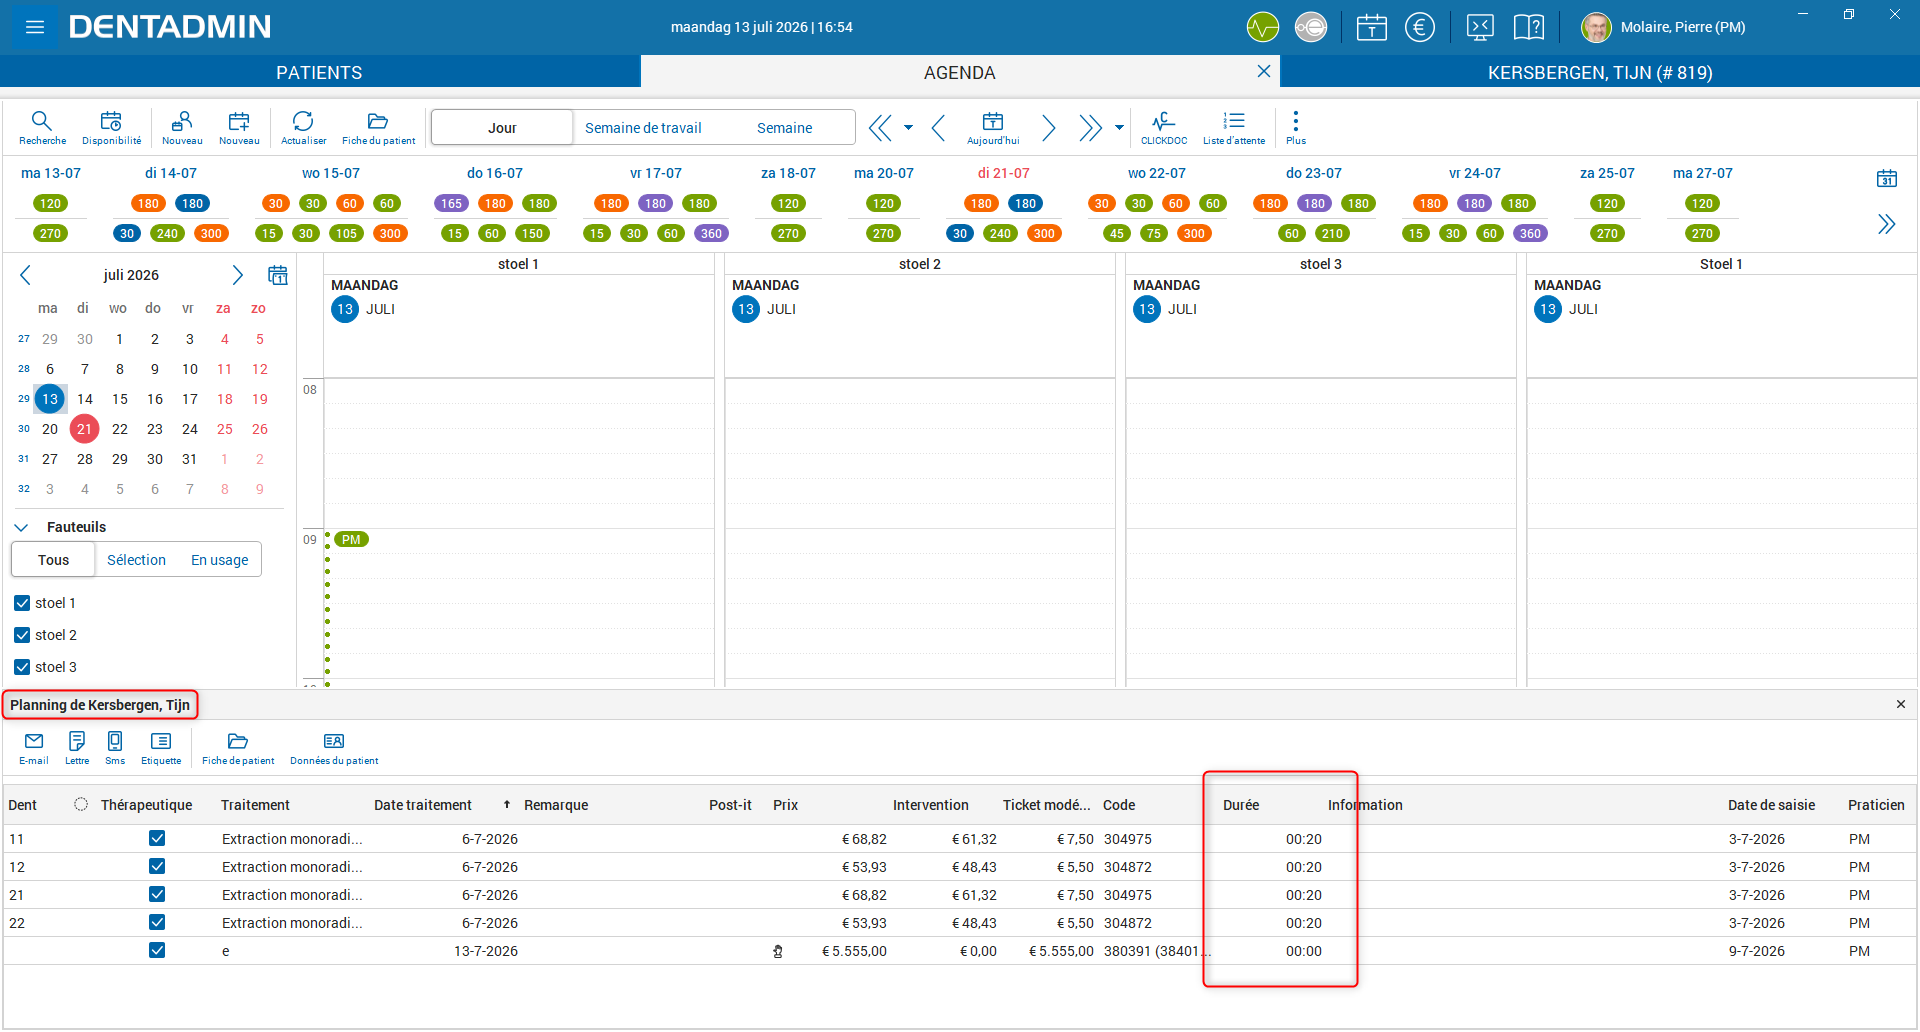Click the euro billing icon in header

click(1419, 27)
